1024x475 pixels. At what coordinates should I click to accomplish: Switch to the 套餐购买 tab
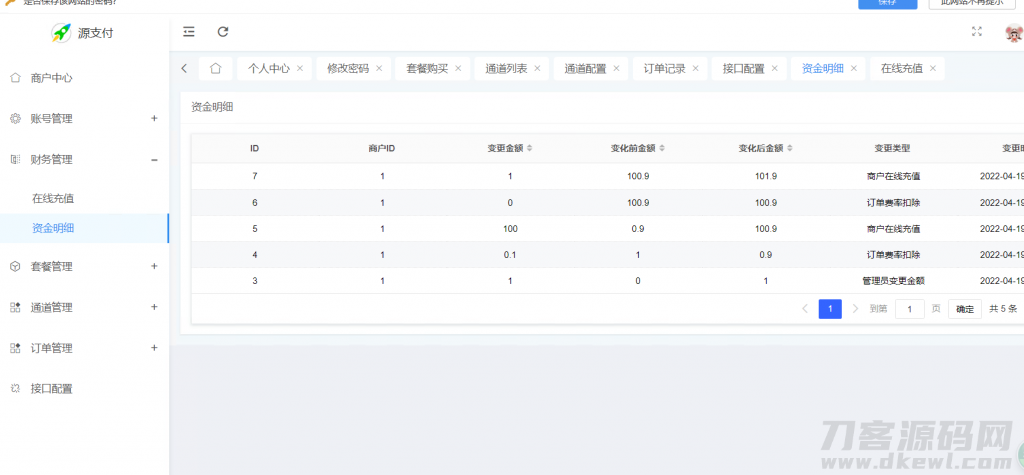(x=427, y=69)
